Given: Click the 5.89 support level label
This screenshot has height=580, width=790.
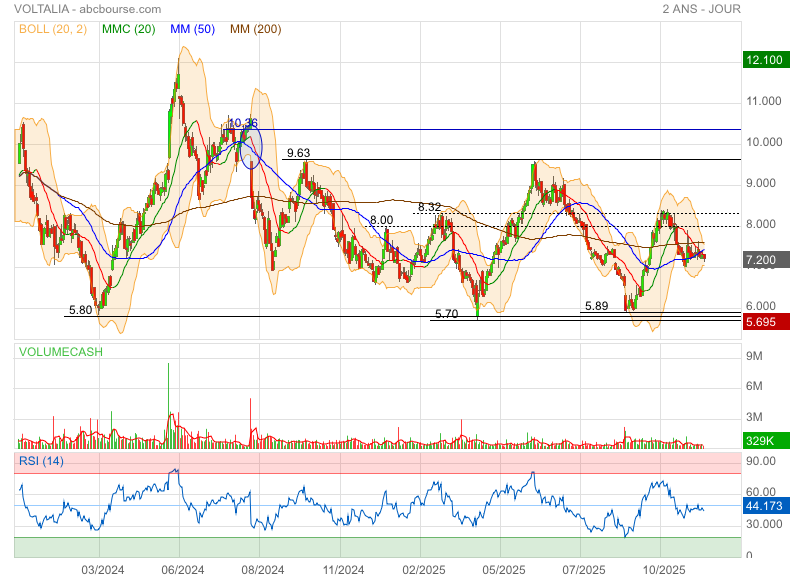Looking at the screenshot, I should click(x=596, y=306).
